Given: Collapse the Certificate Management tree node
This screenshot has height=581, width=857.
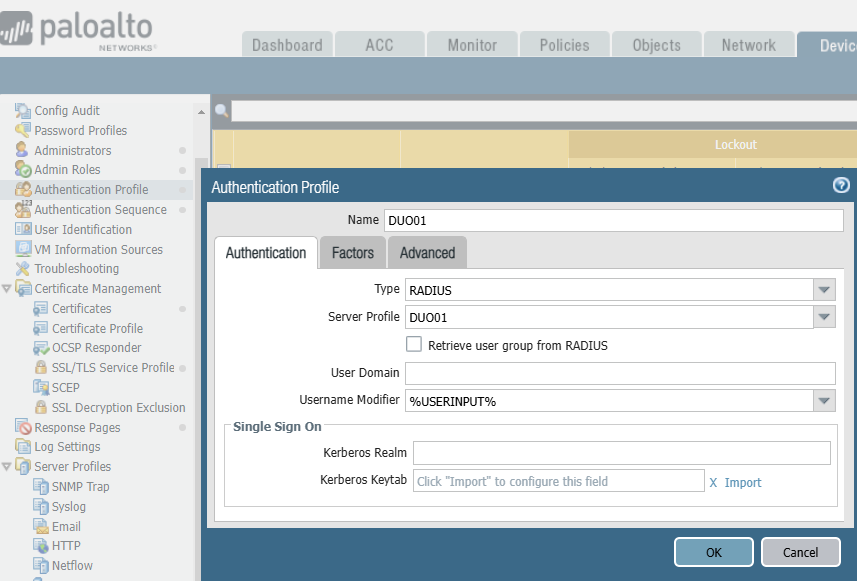Looking at the screenshot, I should pos(7,289).
